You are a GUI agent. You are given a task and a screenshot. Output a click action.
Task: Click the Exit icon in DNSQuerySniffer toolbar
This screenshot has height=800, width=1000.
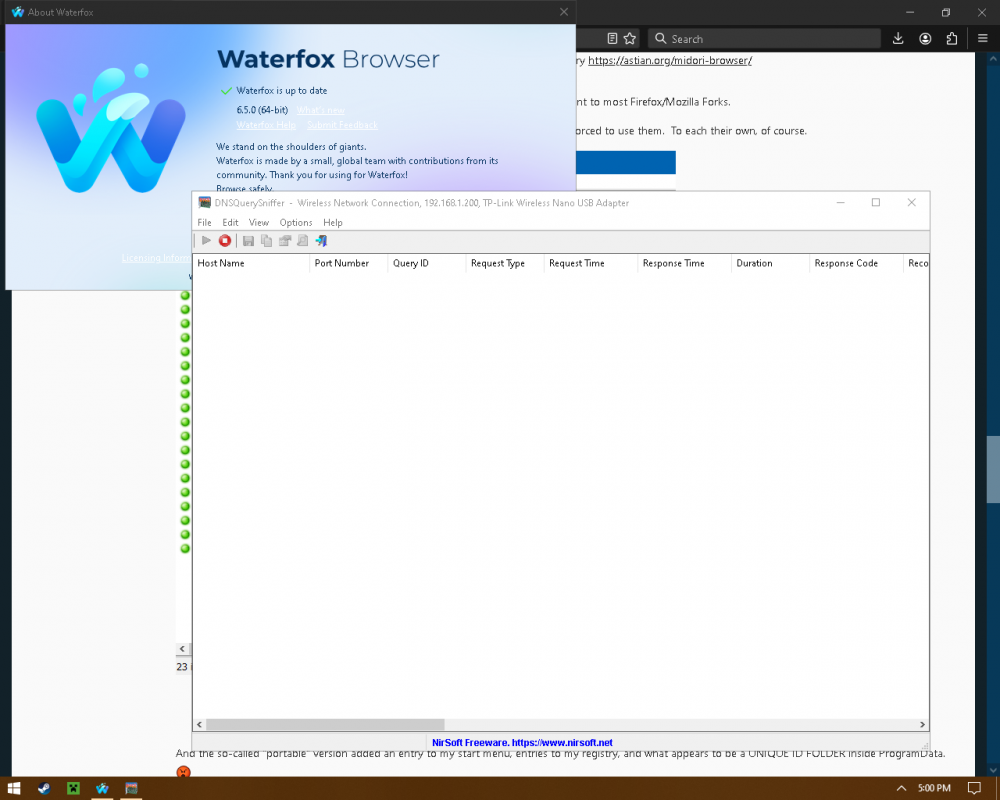point(321,241)
